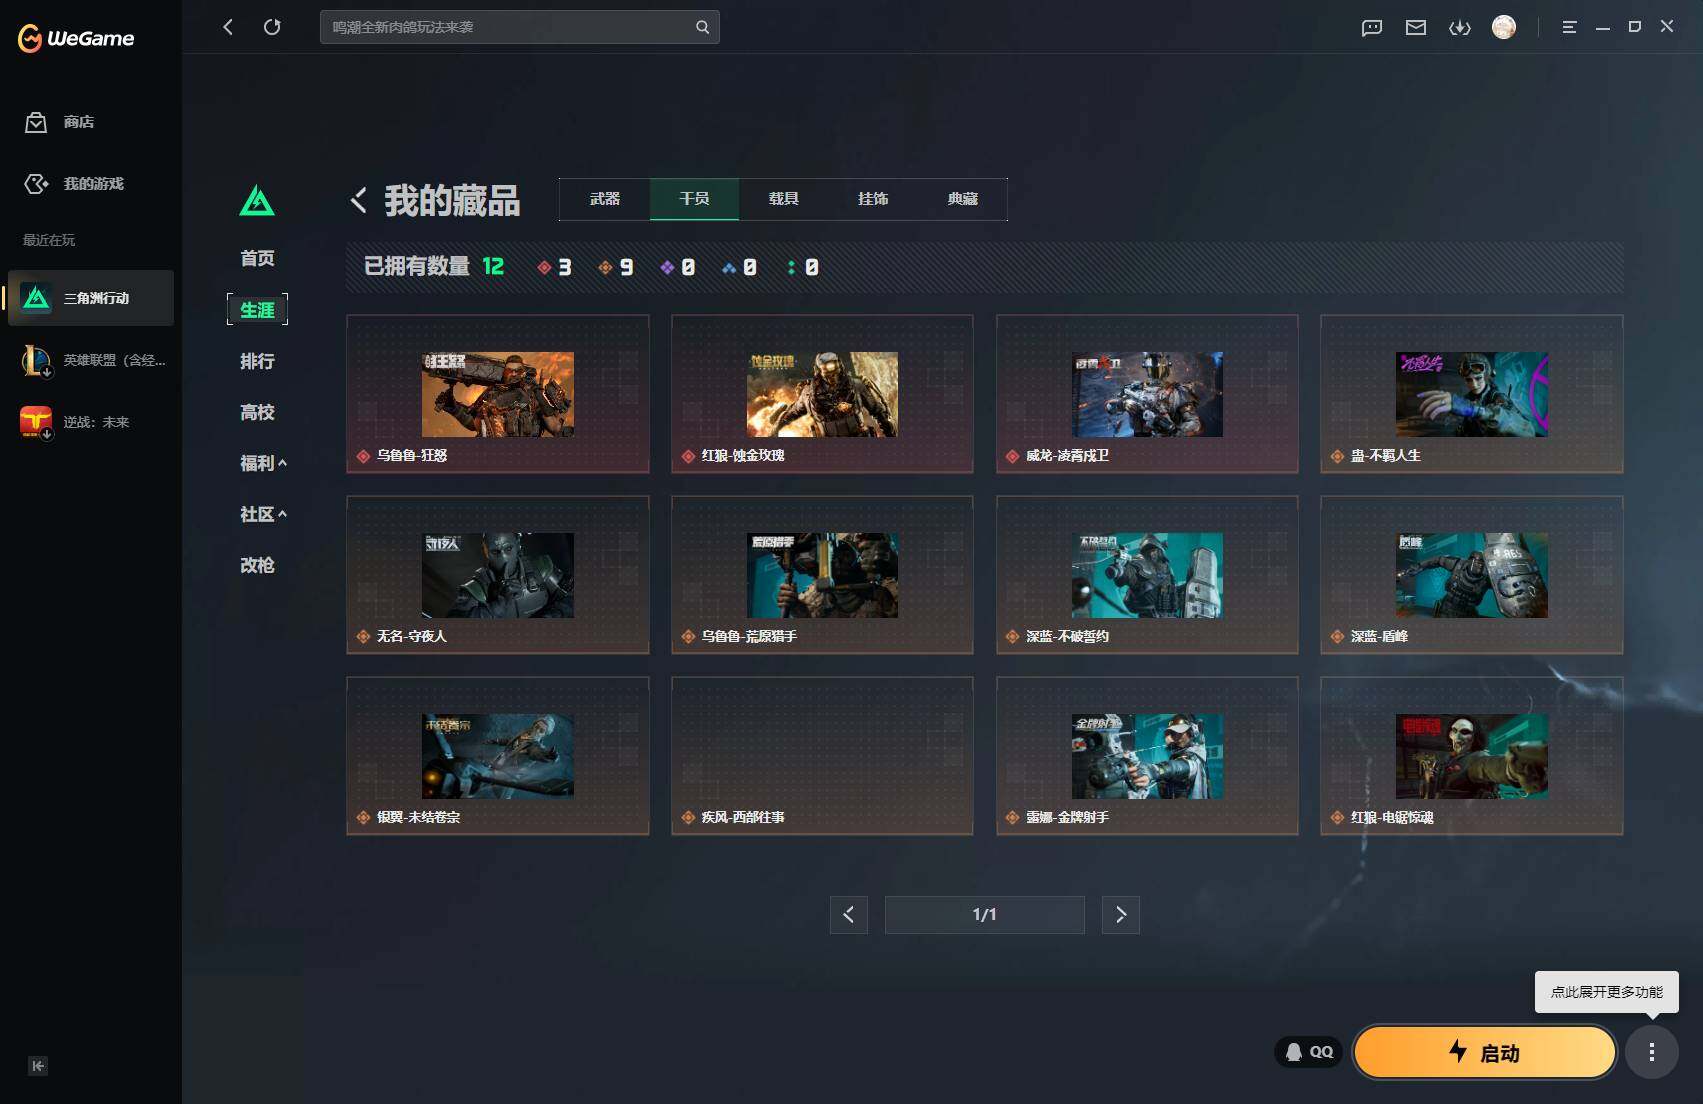Open the 深蓝-盾峰 skin card
The image size is (1703, 1104).
[1472, 575]
